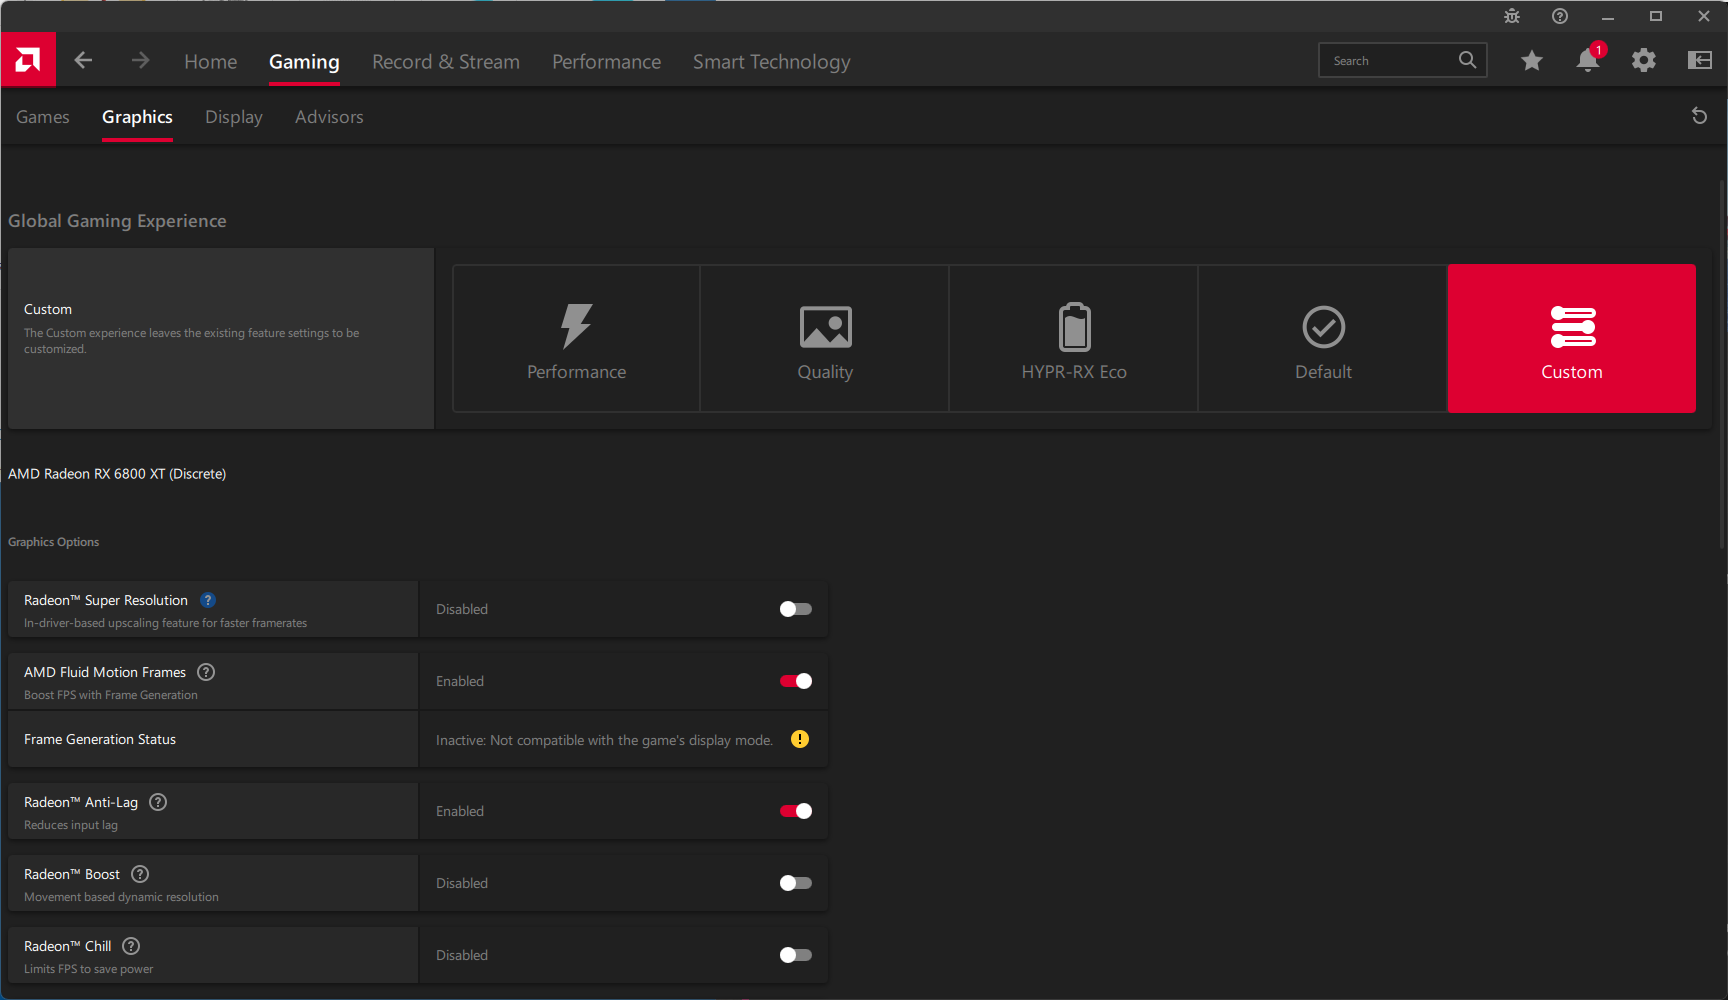The width and height of the screenshot is (1728, 1000).
Task: Open the settings gear
Action: (x=1643, y=61)
